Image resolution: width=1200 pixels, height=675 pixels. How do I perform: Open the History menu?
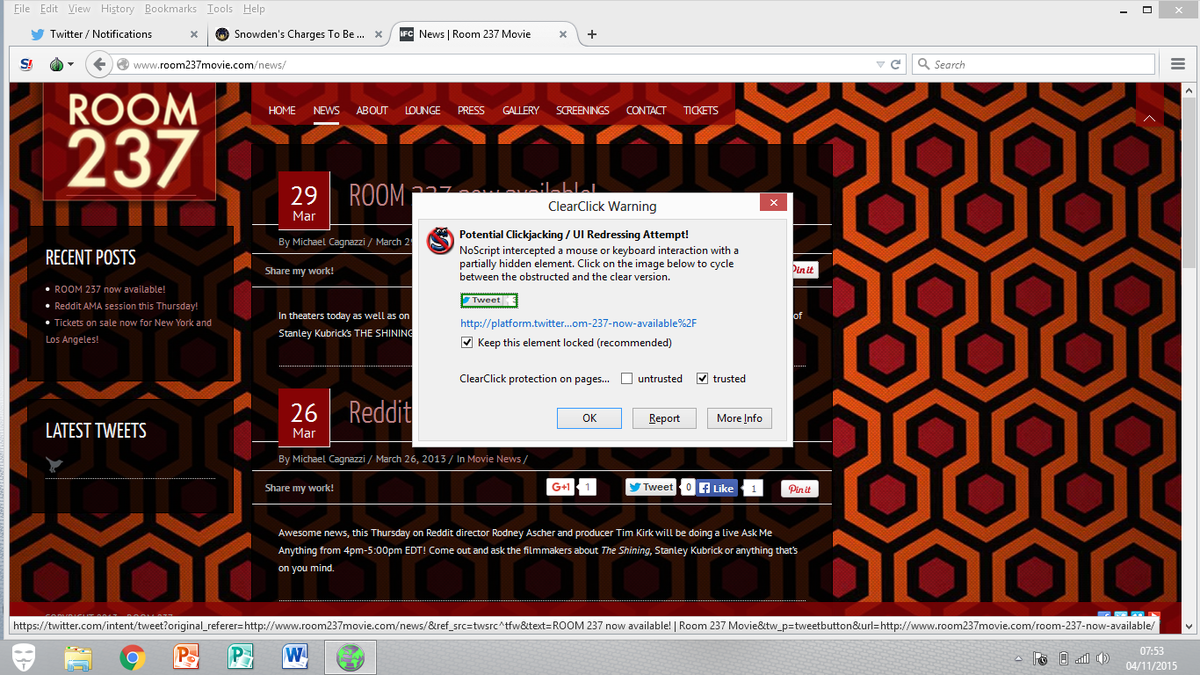click(117, 8)
